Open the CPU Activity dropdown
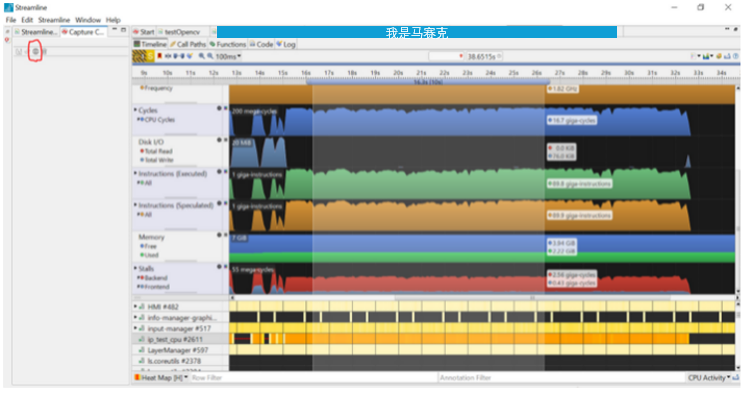 [709, 378]
